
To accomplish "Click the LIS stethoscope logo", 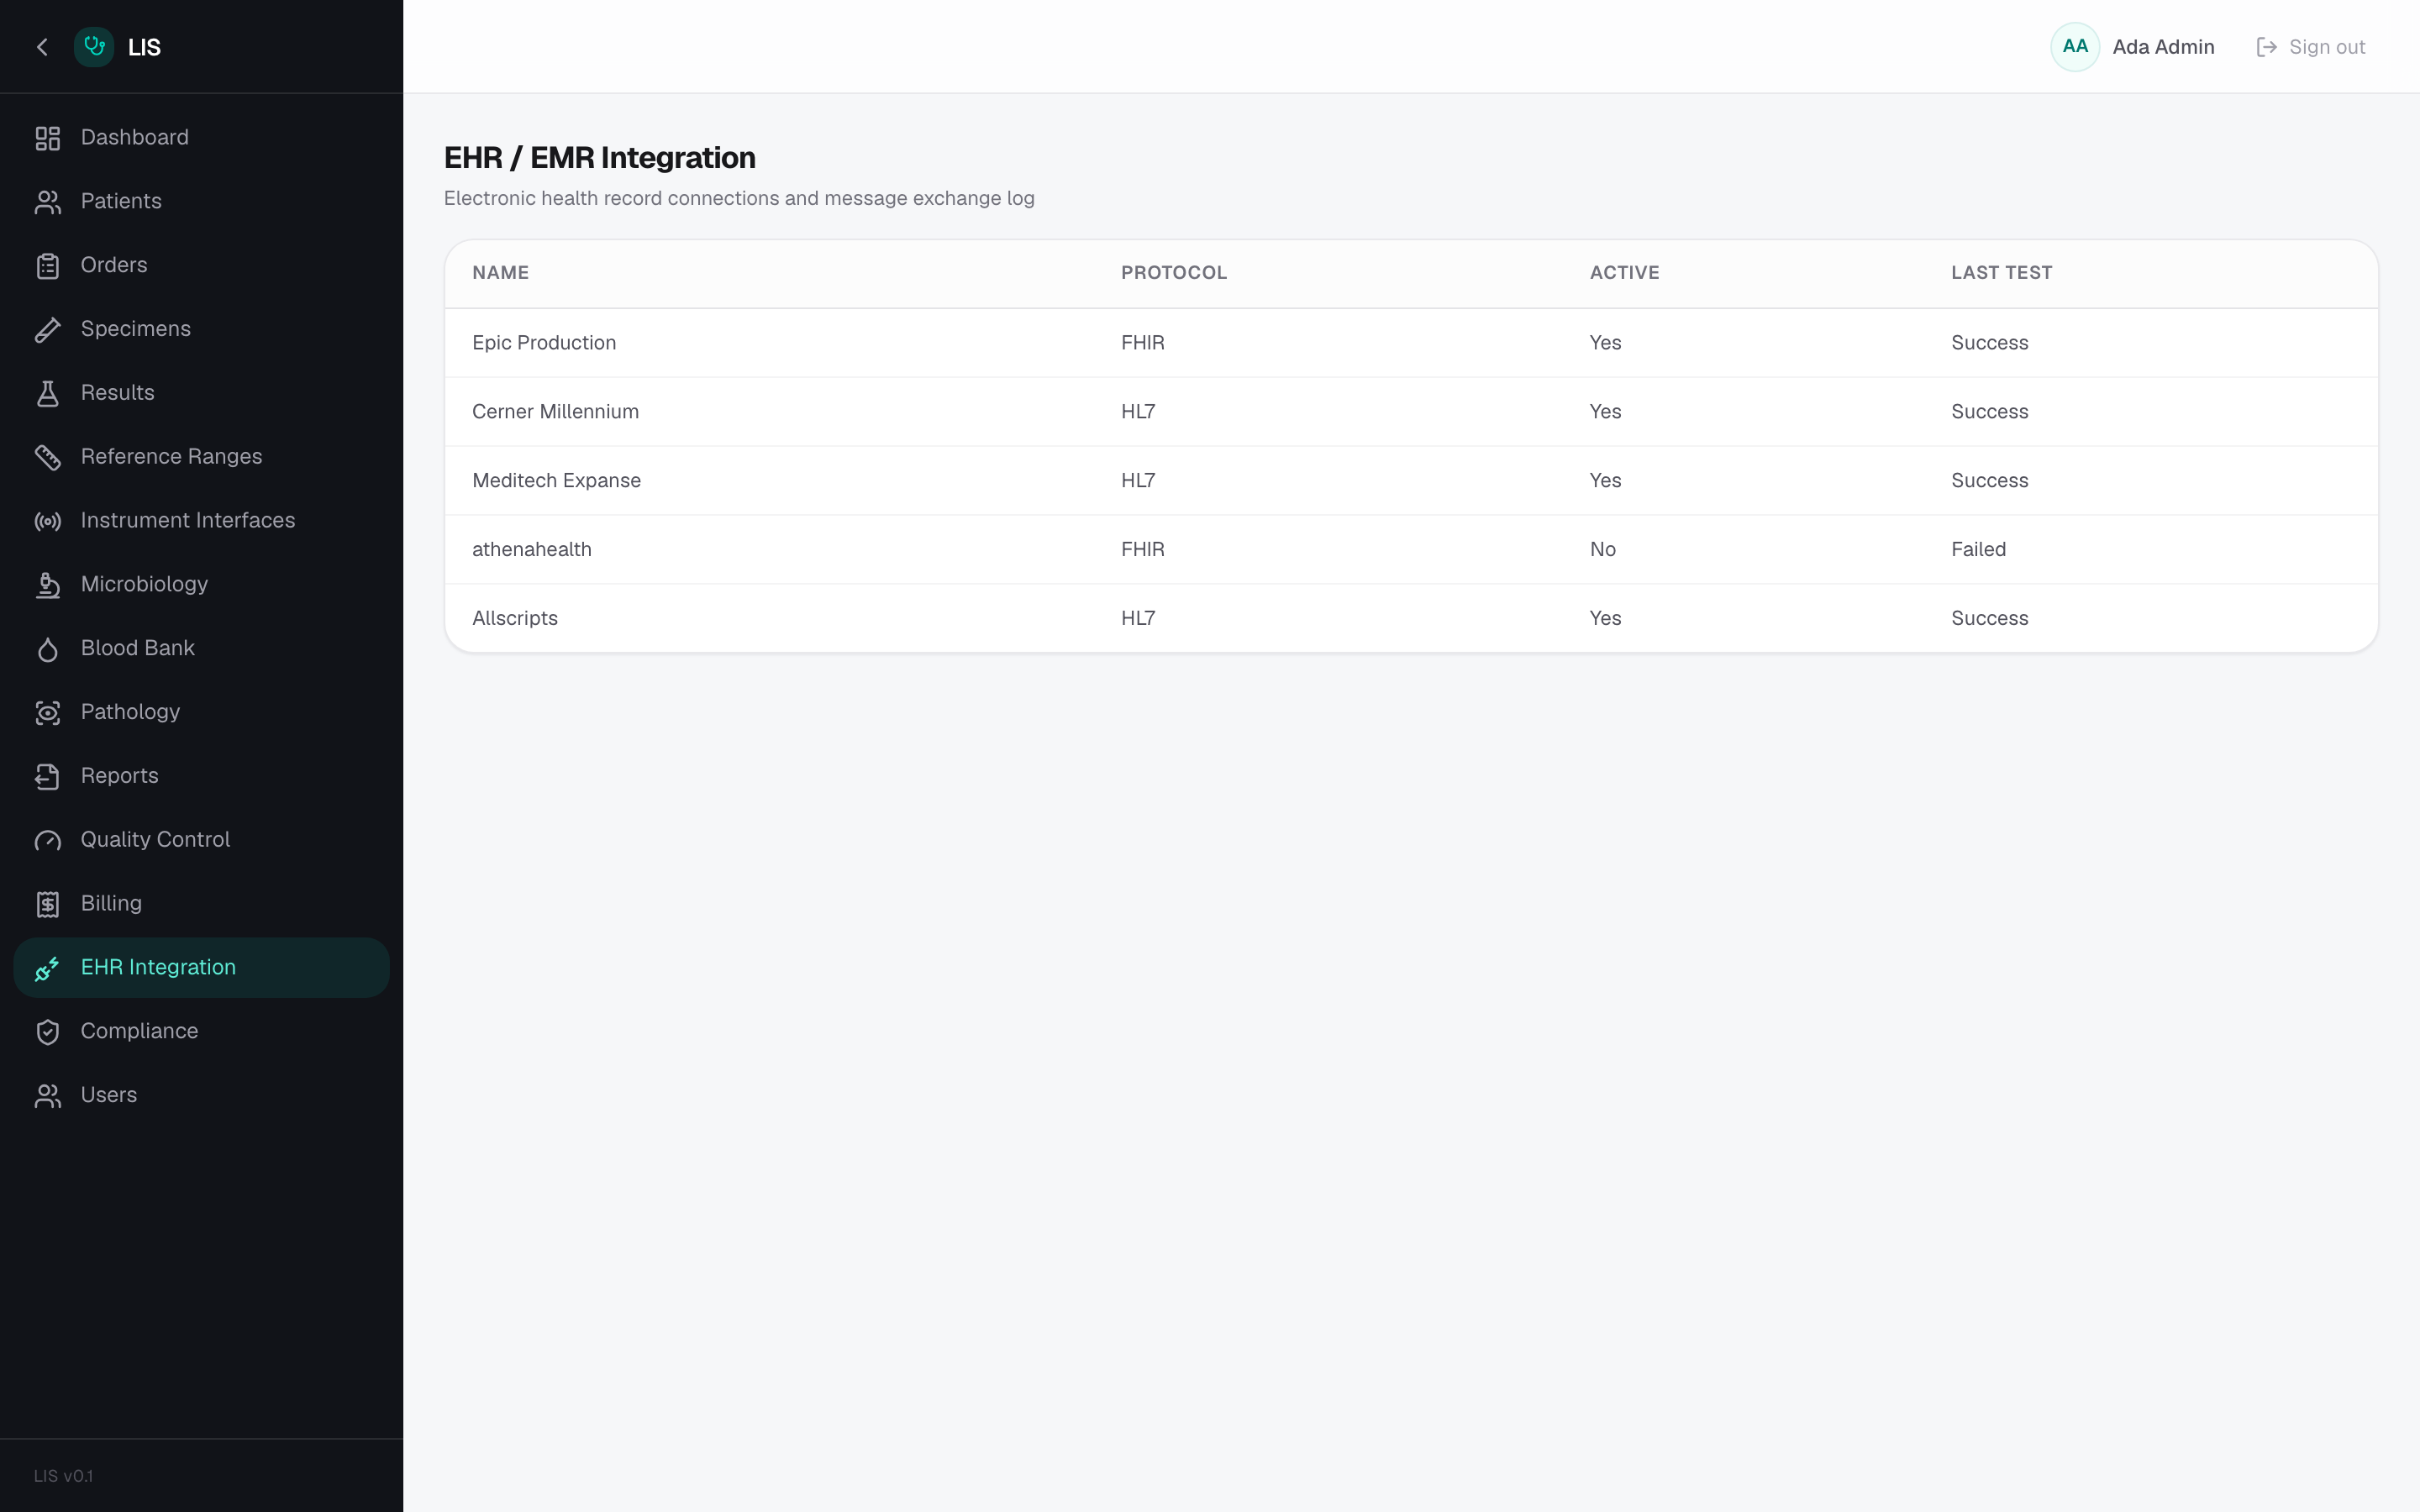I will (x=94, y=47).
